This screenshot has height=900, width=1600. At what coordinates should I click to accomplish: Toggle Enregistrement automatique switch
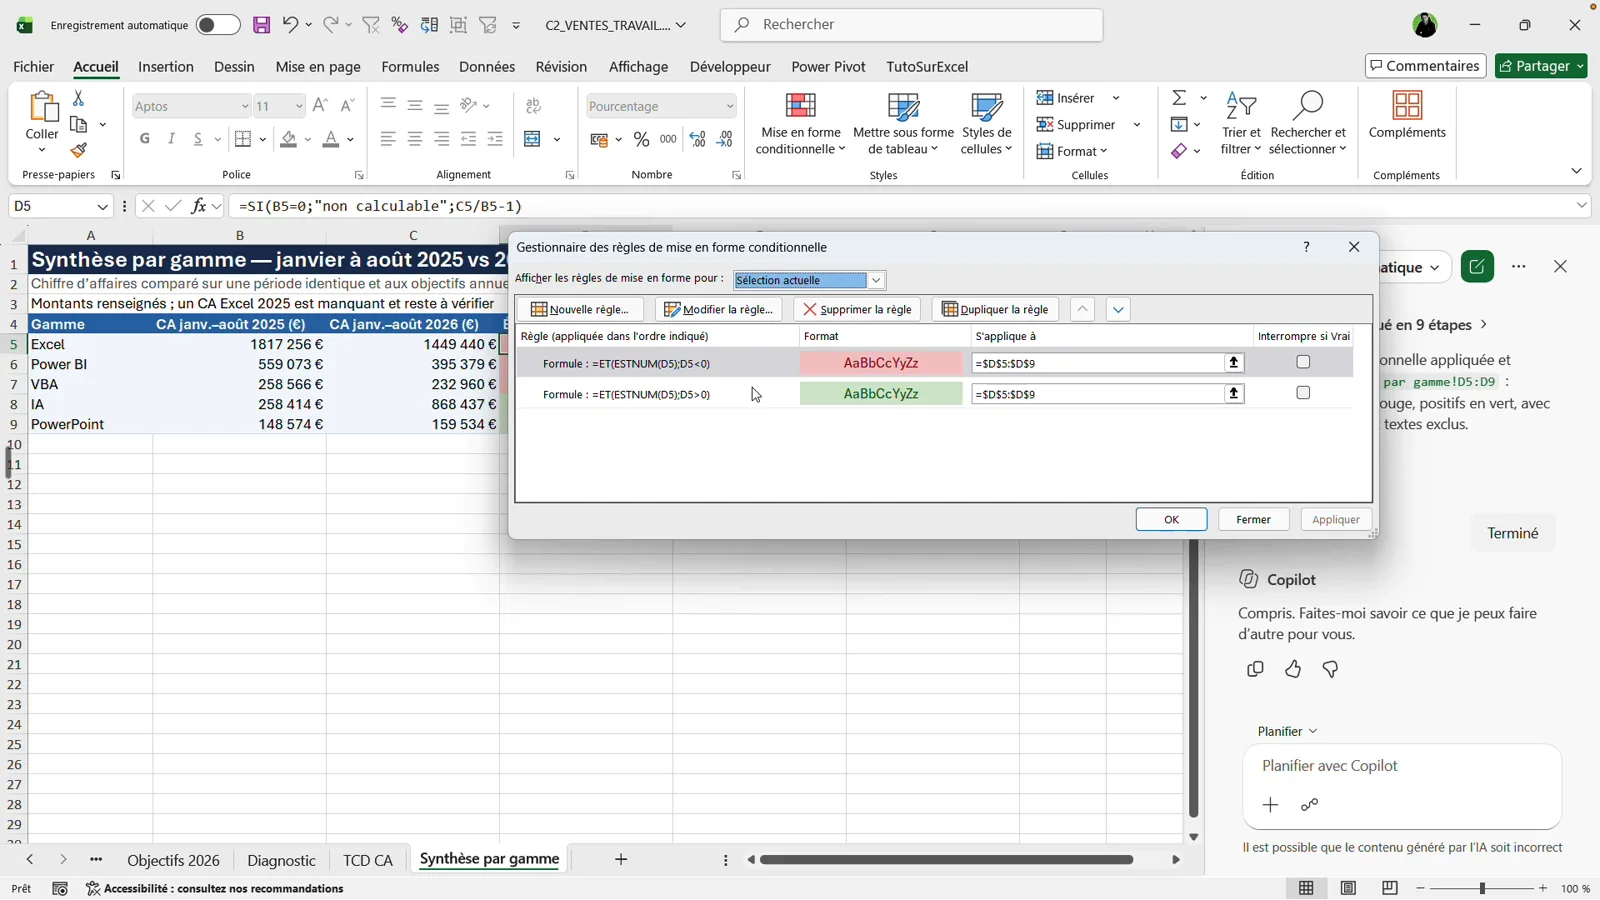(218, 25)
